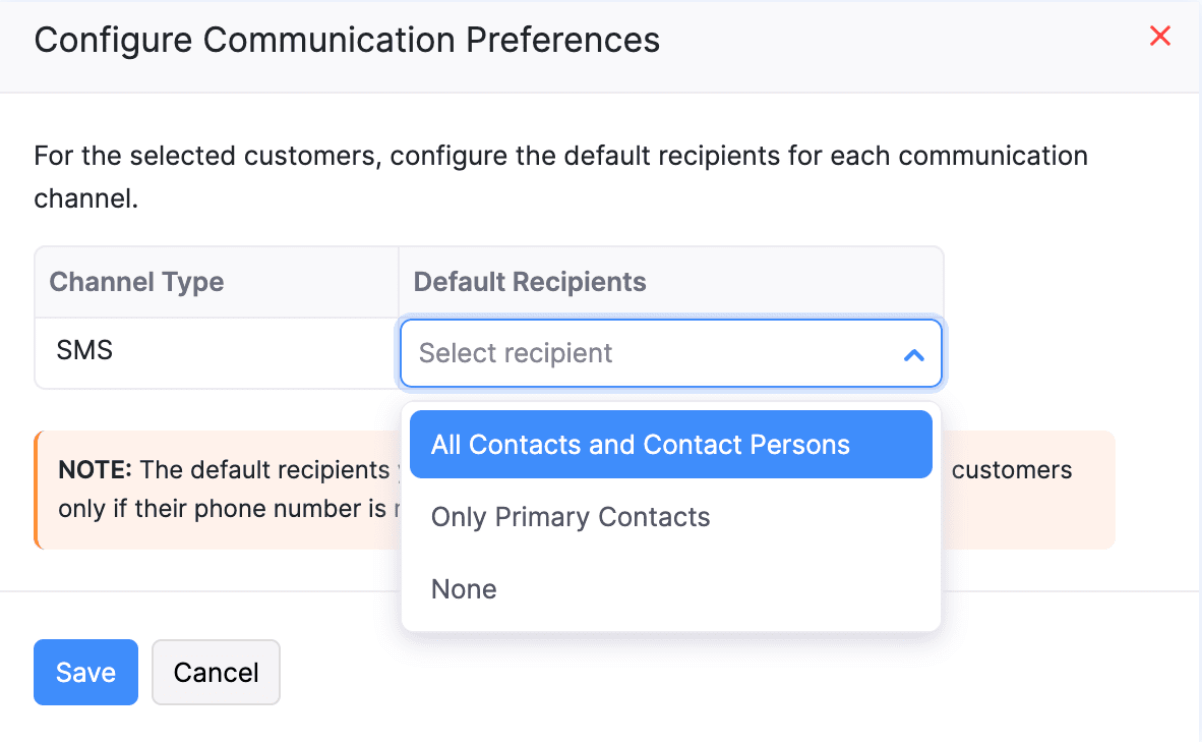
Task: Click the Select recipient placeholder text
Action: pos(516,353)
